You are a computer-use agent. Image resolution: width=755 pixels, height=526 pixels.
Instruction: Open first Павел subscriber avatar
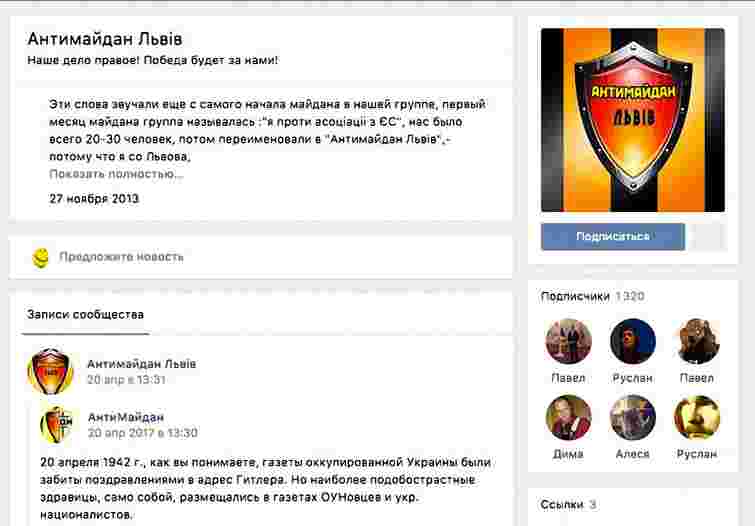[568, 342]
